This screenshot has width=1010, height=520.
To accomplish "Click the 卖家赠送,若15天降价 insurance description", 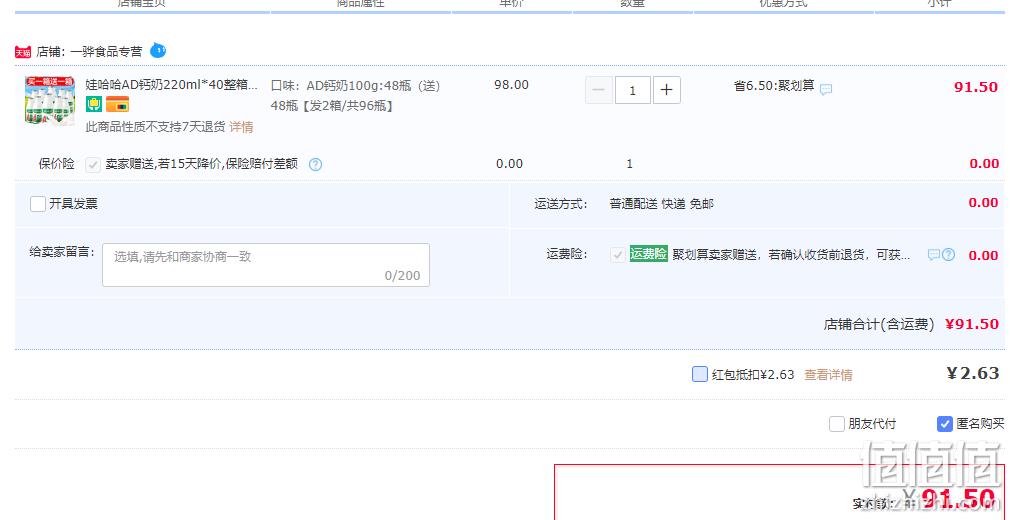I will tap(202, 164).
